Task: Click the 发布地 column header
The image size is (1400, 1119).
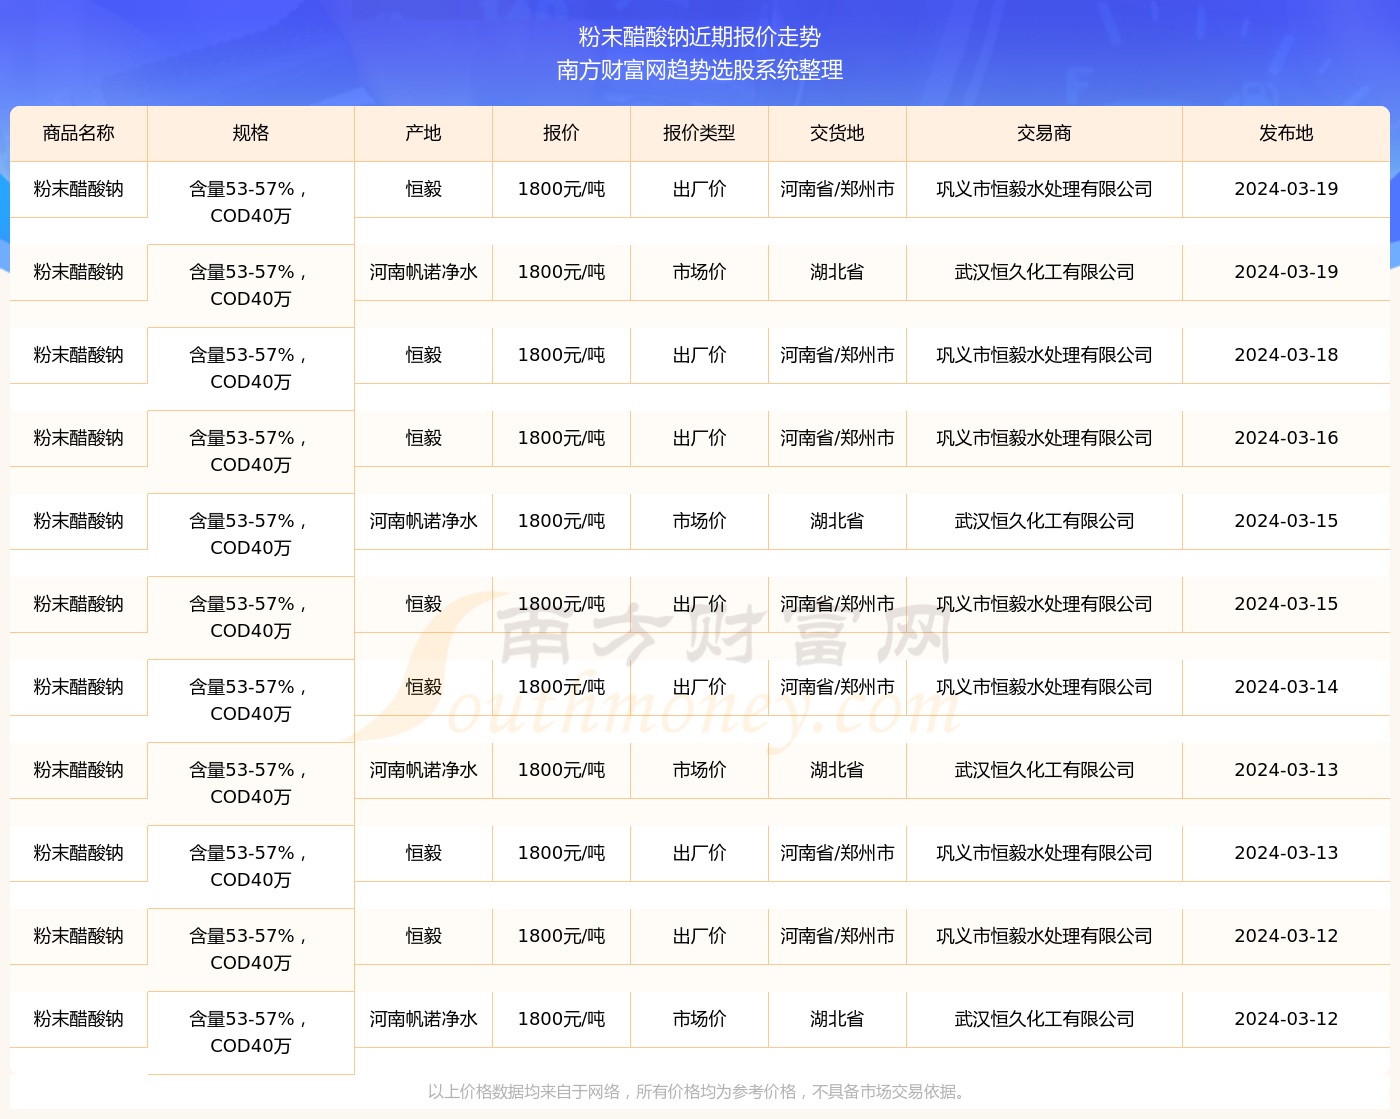Action: pos(1286,133)
